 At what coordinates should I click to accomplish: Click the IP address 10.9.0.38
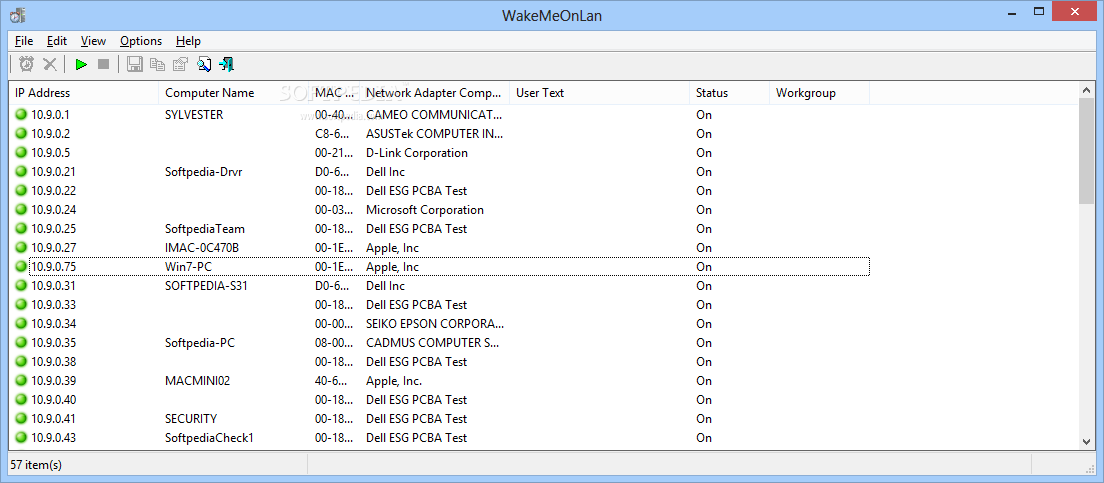click(x=54, y=361)
